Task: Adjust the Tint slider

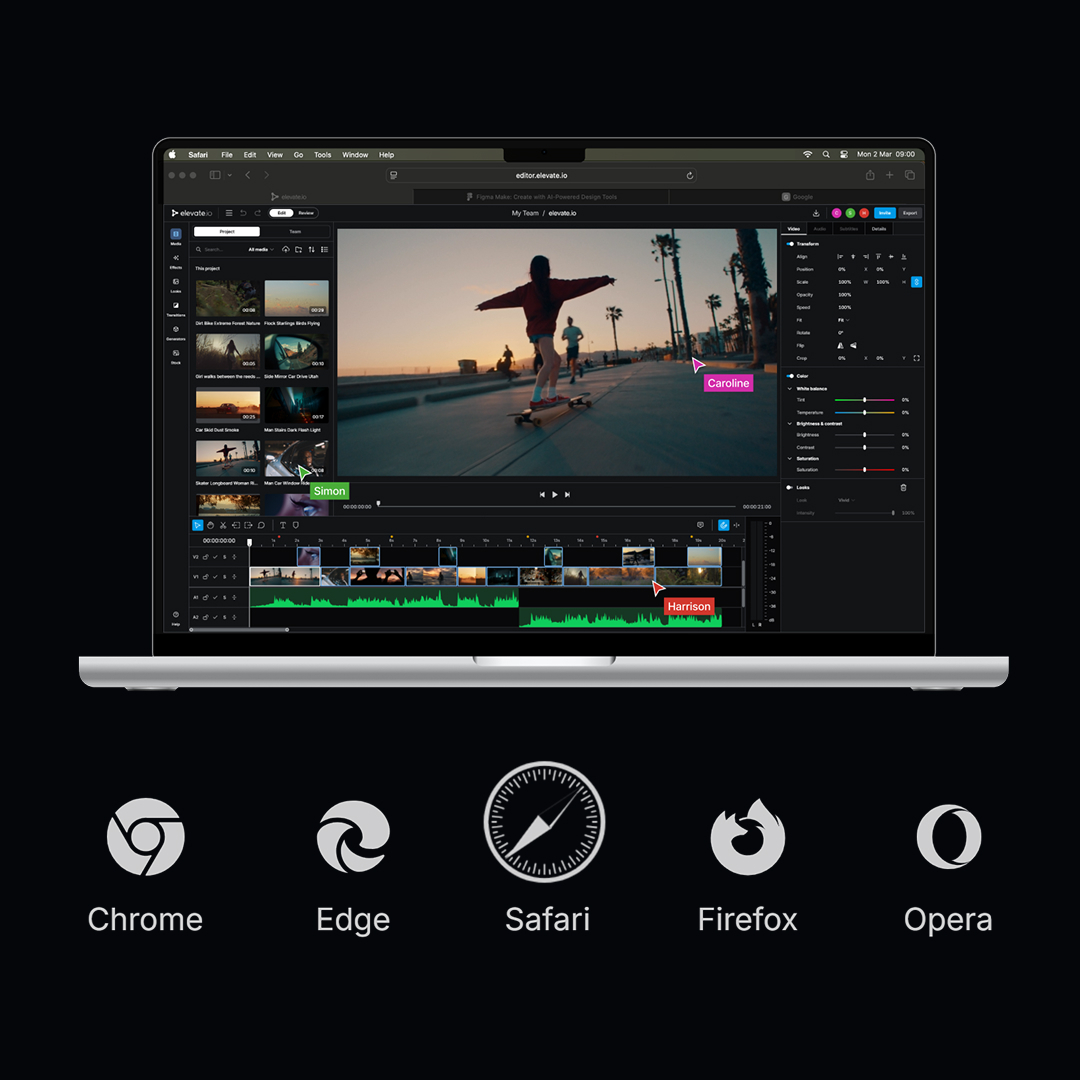Action: click(x=864, y=399)
